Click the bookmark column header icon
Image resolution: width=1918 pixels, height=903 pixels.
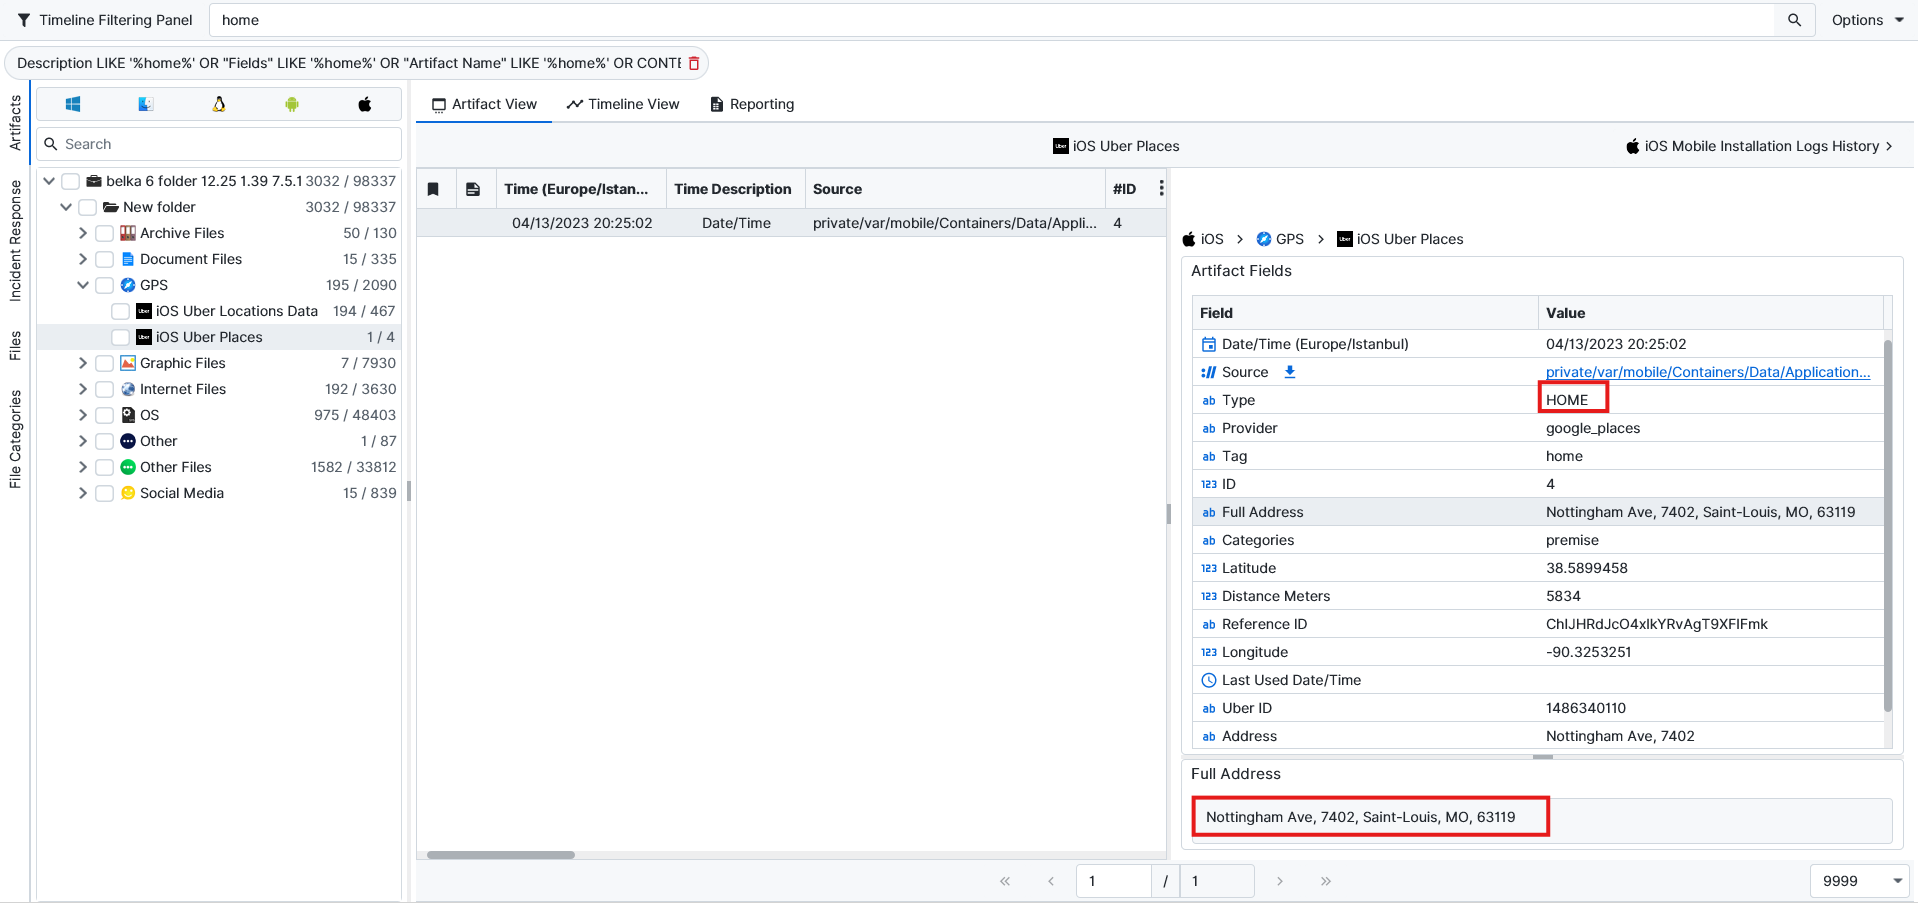point(433,189)
